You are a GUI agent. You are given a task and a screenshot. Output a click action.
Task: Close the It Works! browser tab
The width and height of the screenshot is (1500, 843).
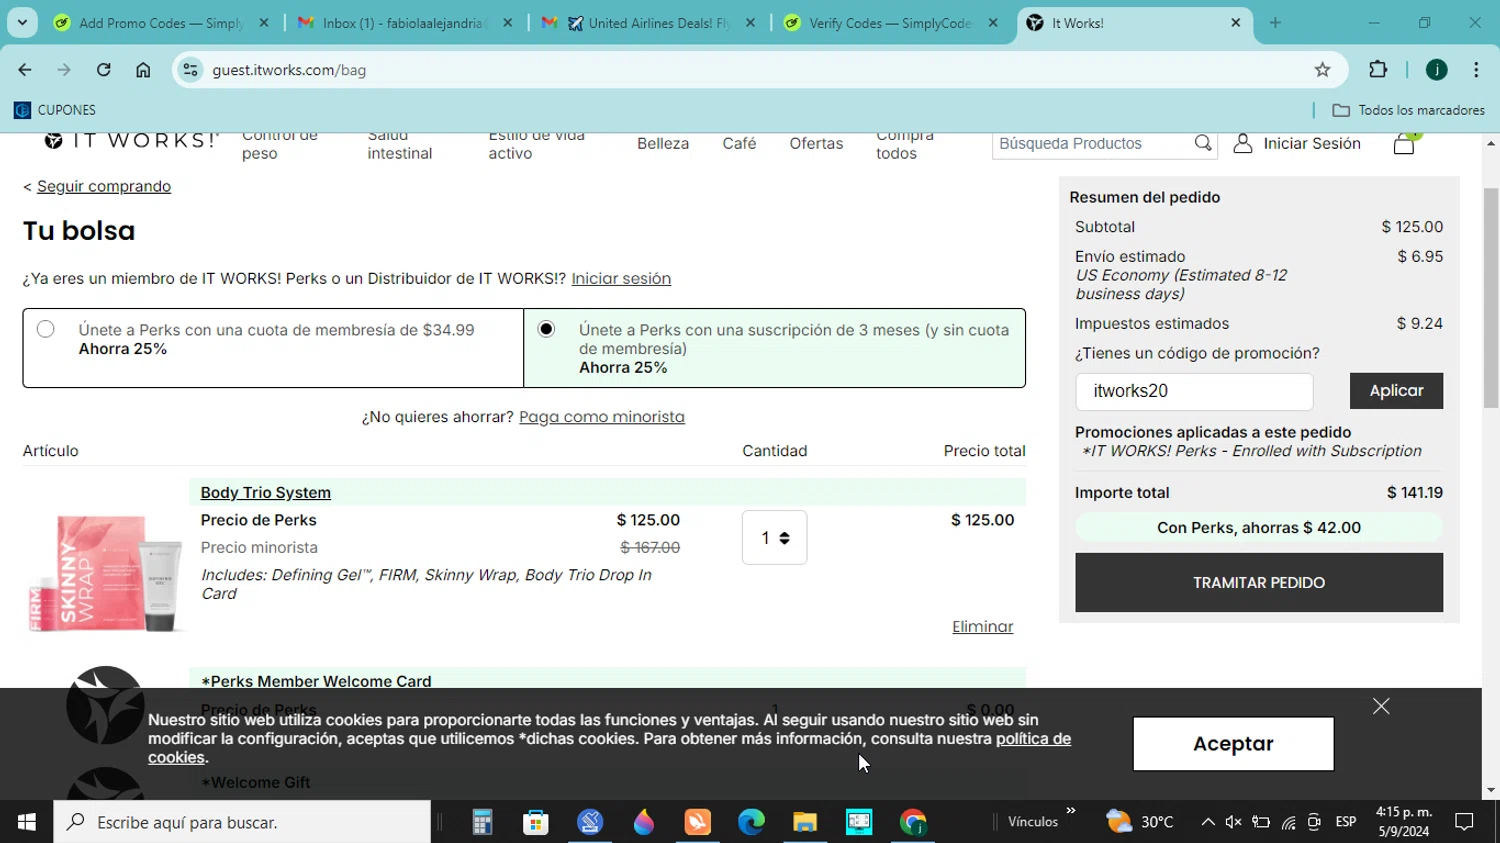tap(1236, 22)
